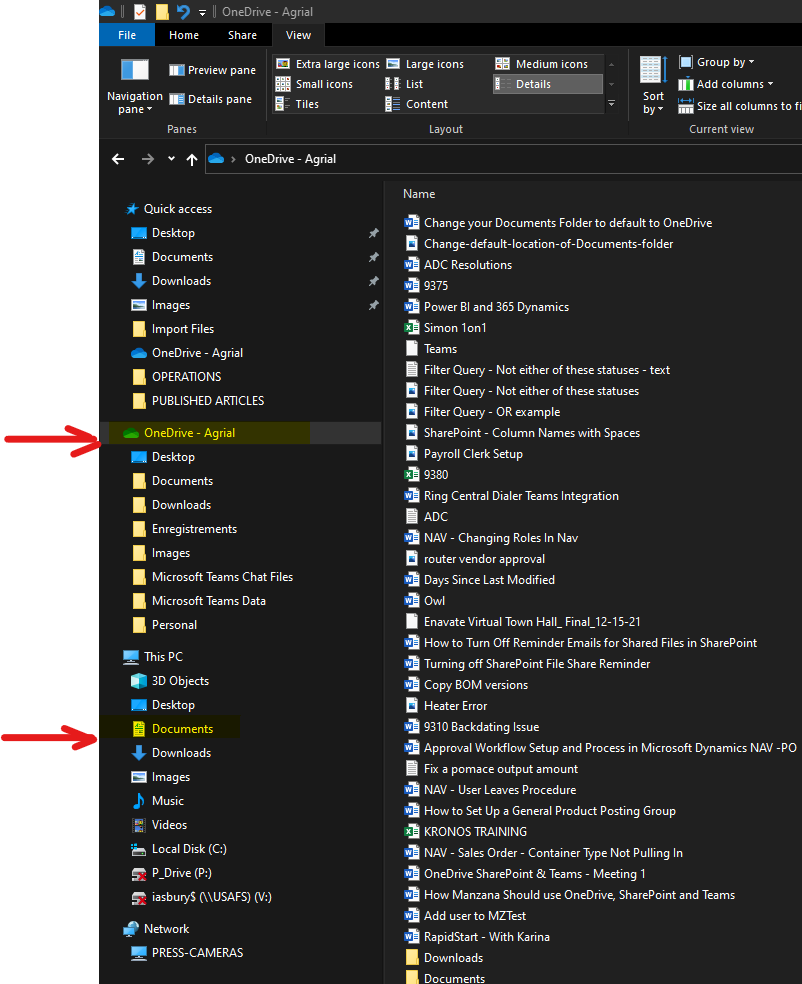The width and height of the screenshot is (802, 984).
Task: Toggle the Preview pane
Action: (x=212, y=70)
